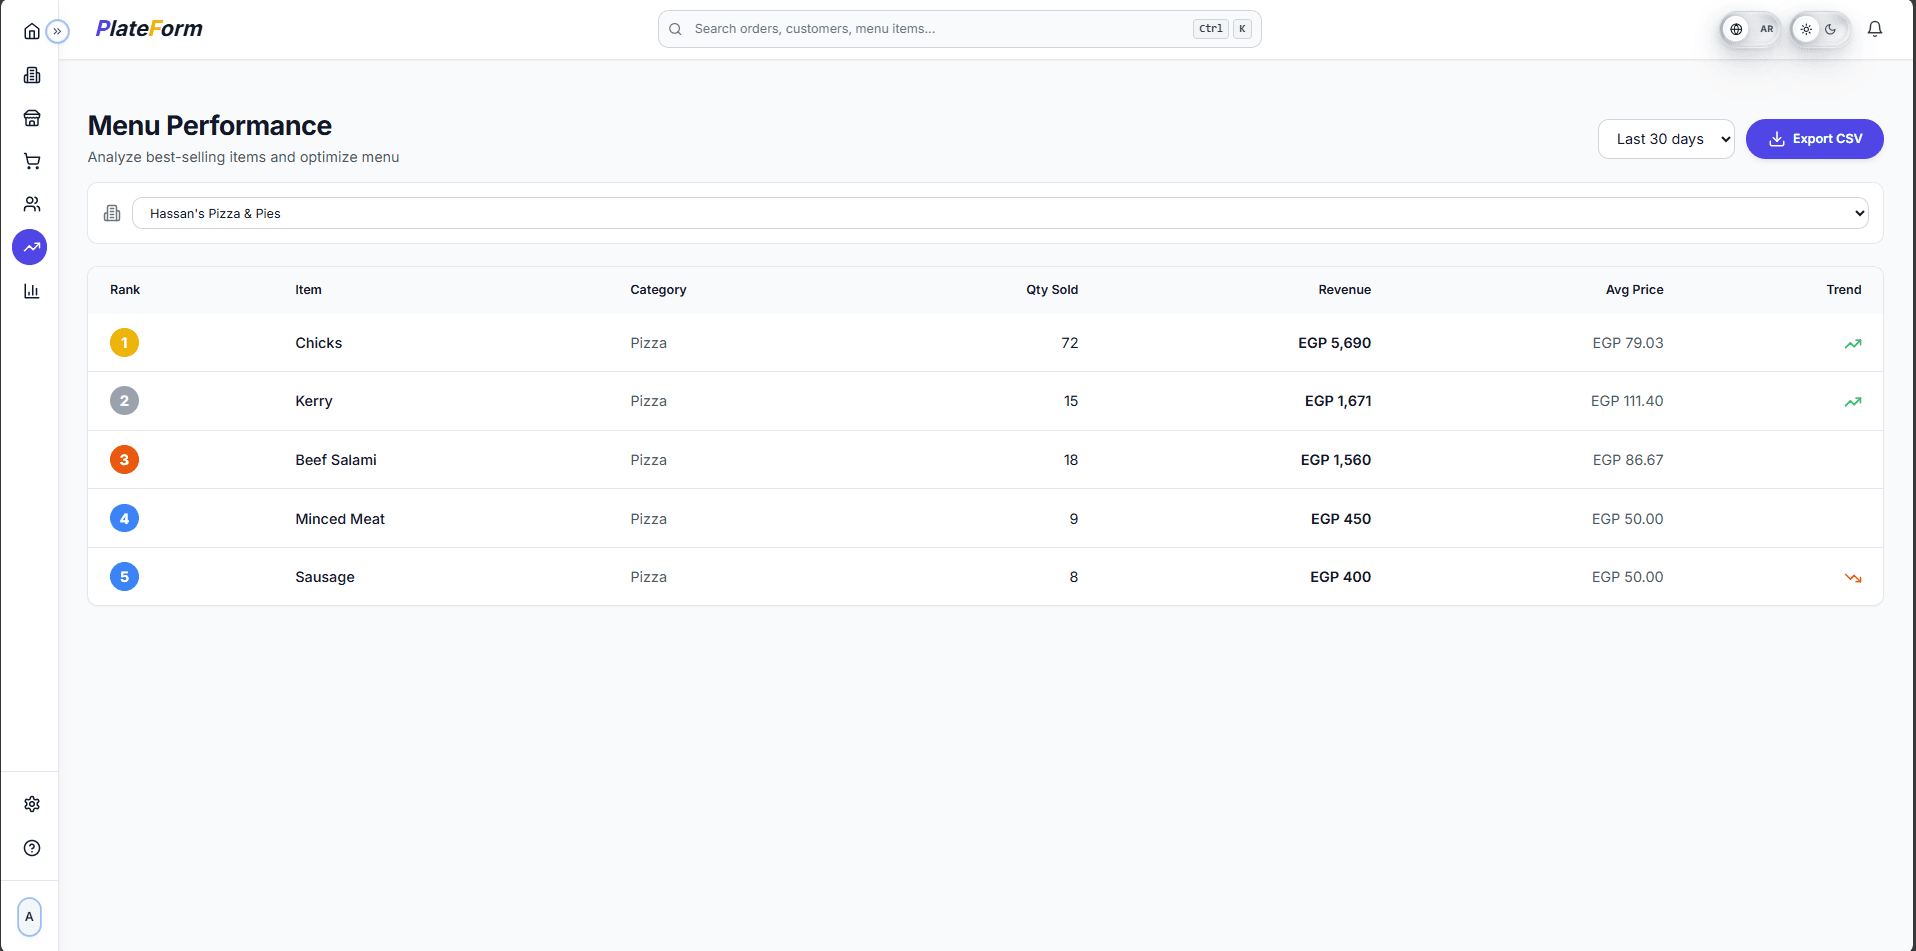Viewport: 1916px width, 951px height.
Task: Toggle language to AR
Action: point(1766,29)
